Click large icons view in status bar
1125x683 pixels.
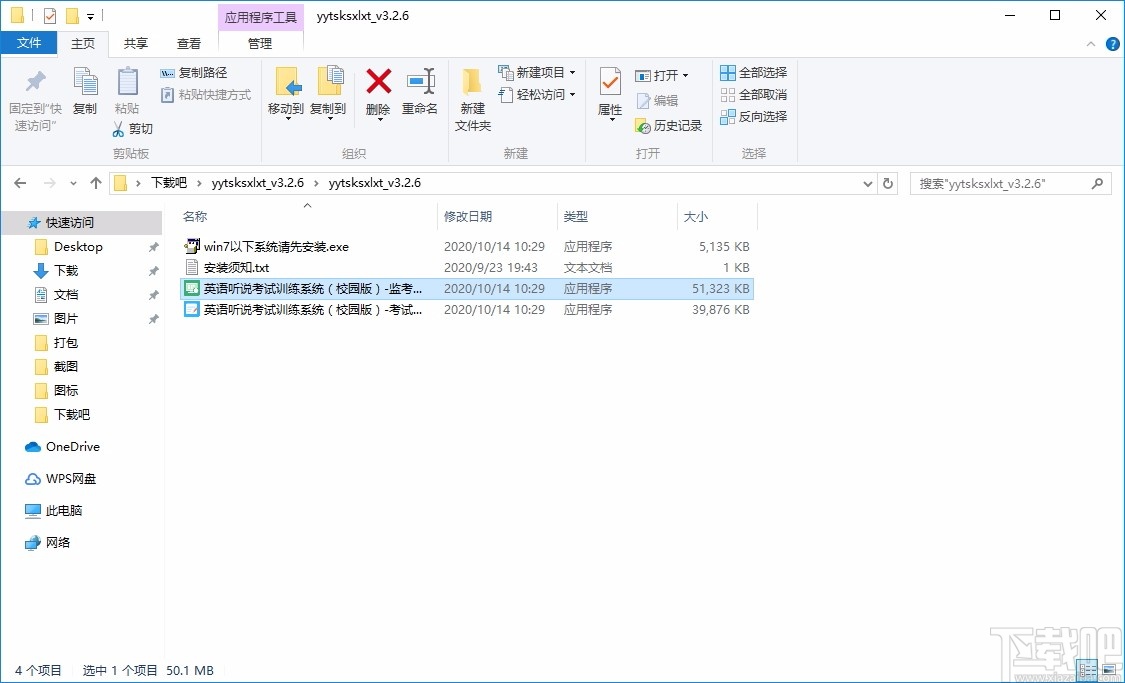(x=1110, y=671)
